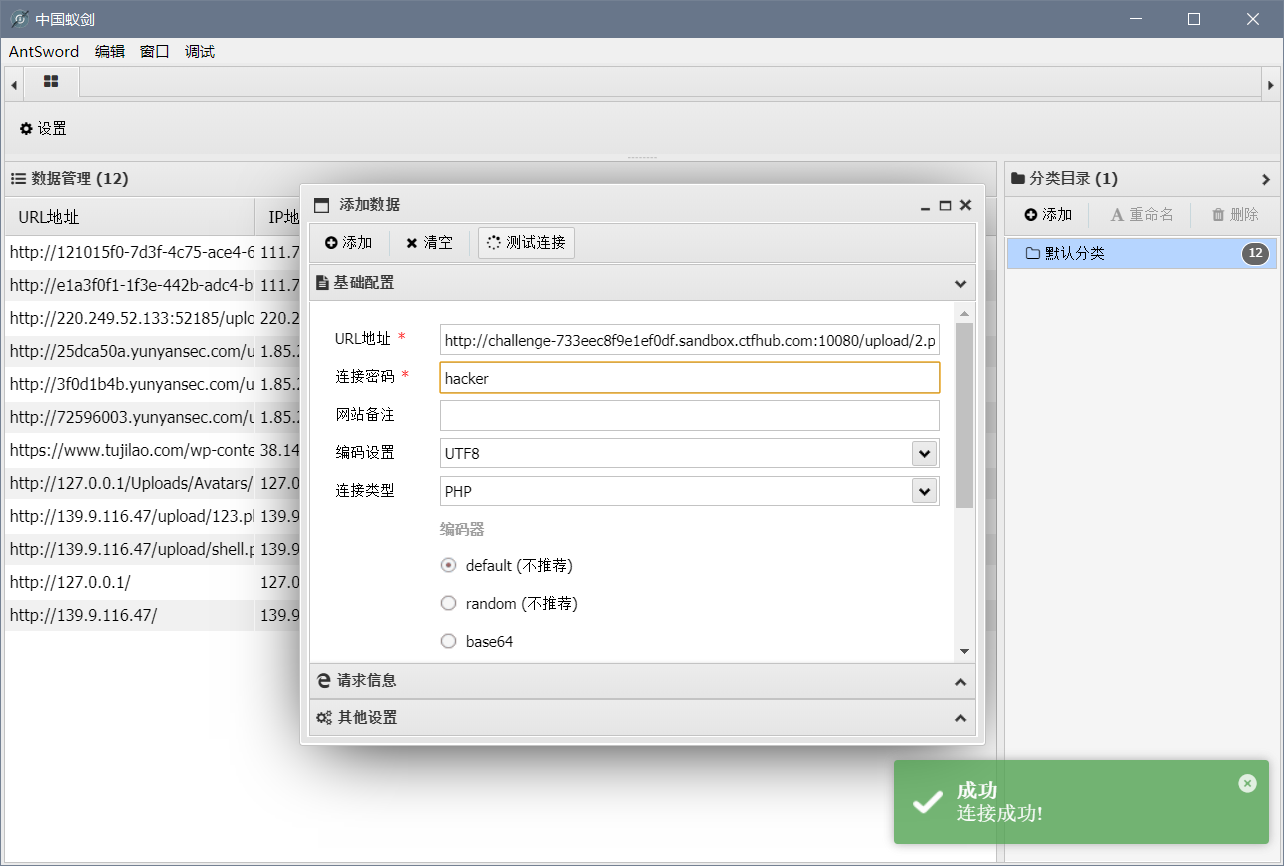The image size is (1284, 866).
Task: Select the base64 encoder
Action: [x=448, y=640]
